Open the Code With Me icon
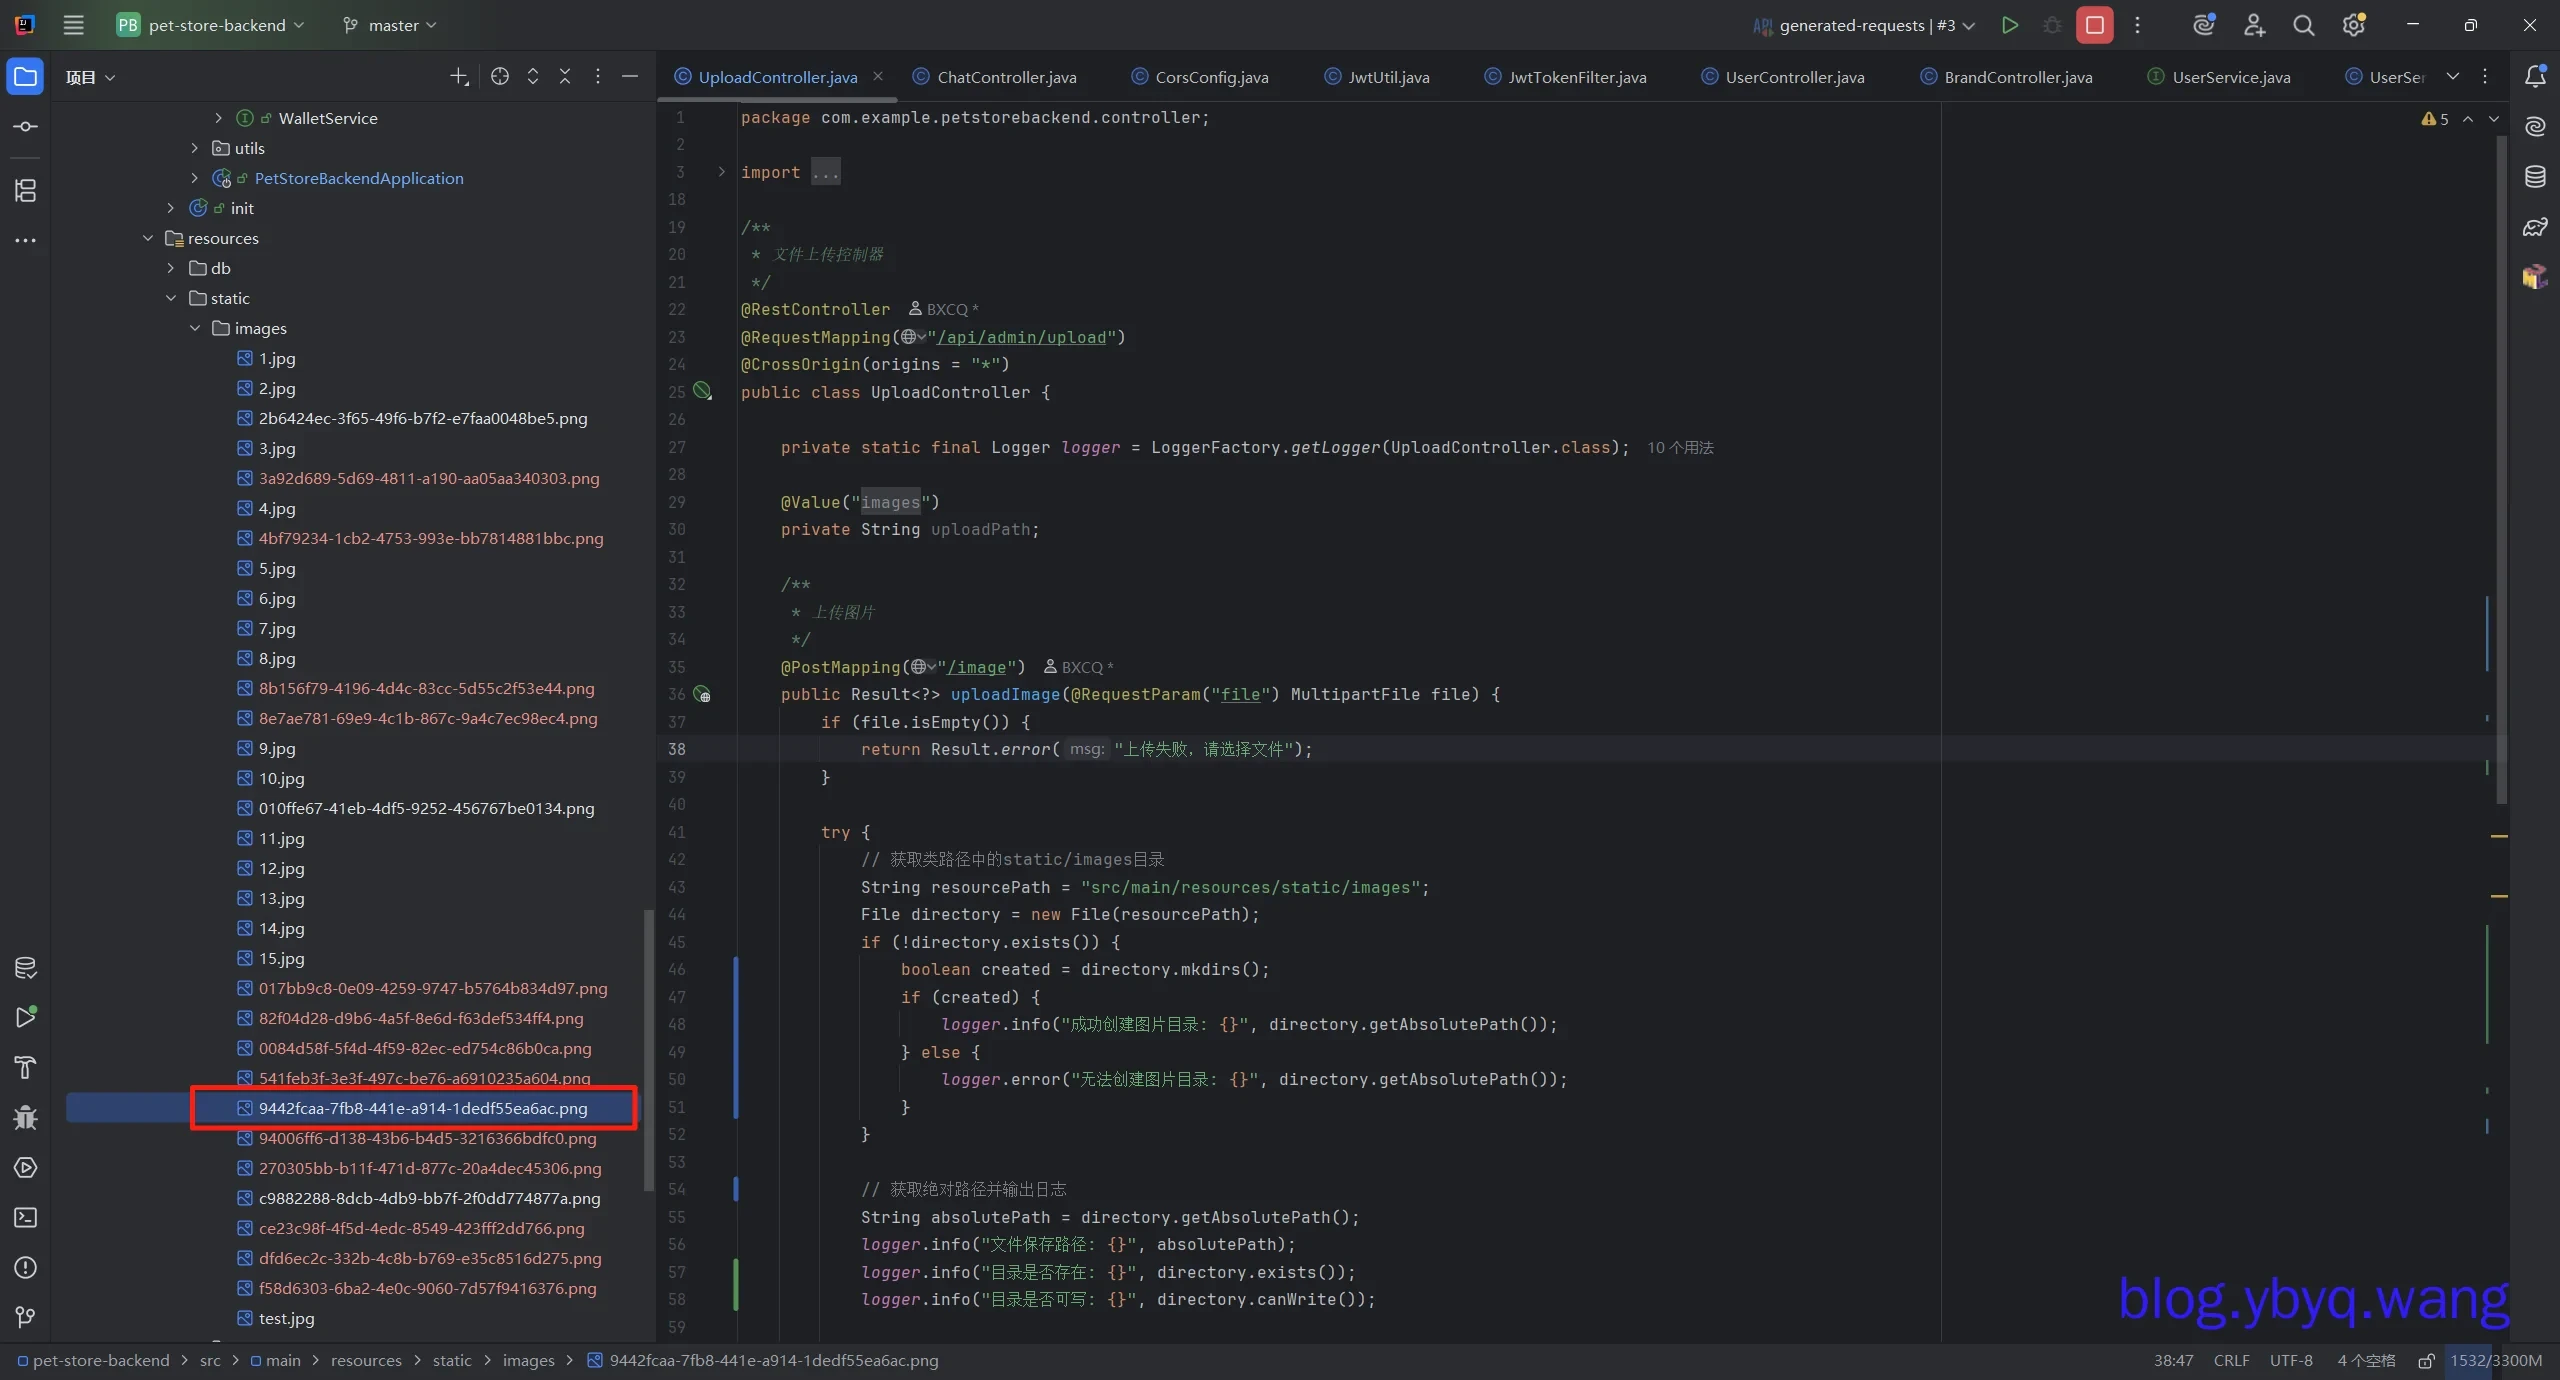Image resolution: width=2560 pixels, height=1380 pixels. click(2254, 25)
